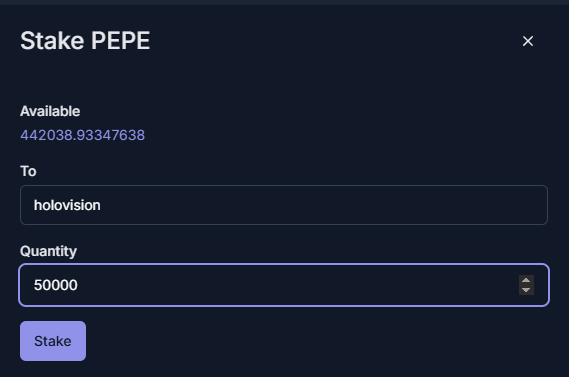
Task: Click the To field label
Action: pos(28,171)
